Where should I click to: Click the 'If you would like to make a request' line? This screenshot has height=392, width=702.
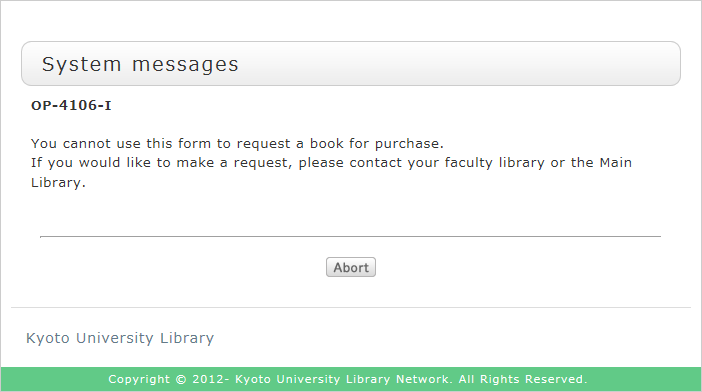(x=331, y=163)
